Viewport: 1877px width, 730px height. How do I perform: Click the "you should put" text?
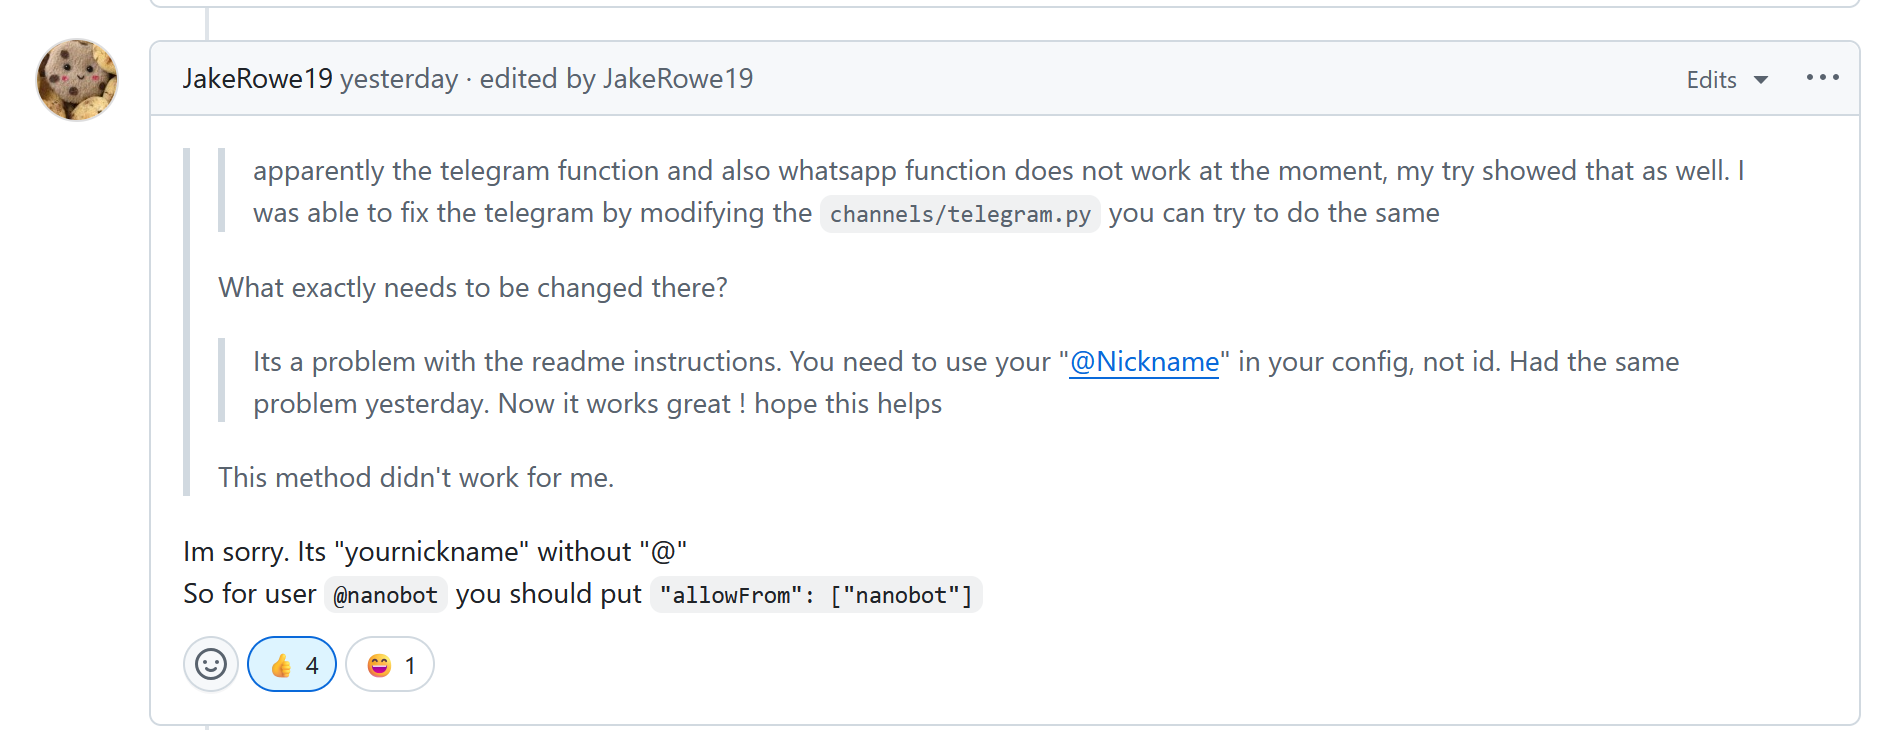tap(548, 594)
